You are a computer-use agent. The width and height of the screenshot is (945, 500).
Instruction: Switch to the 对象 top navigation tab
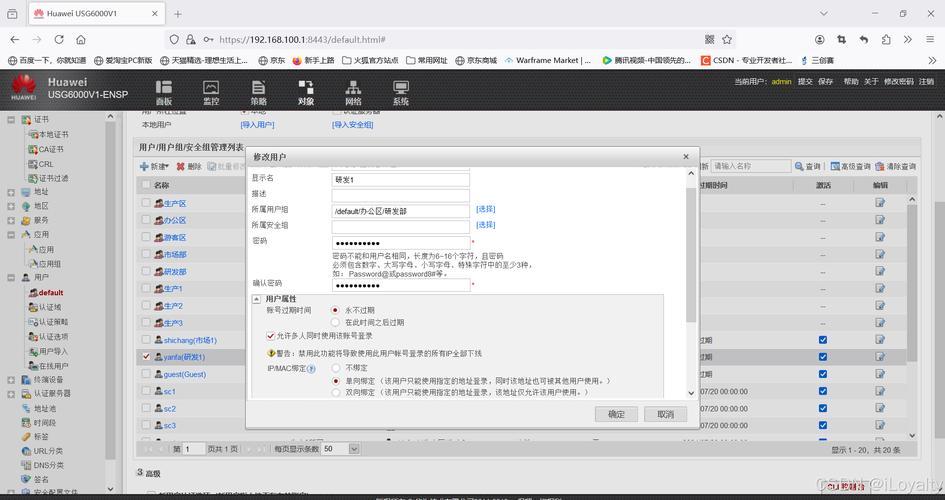[x=306, y=93]
